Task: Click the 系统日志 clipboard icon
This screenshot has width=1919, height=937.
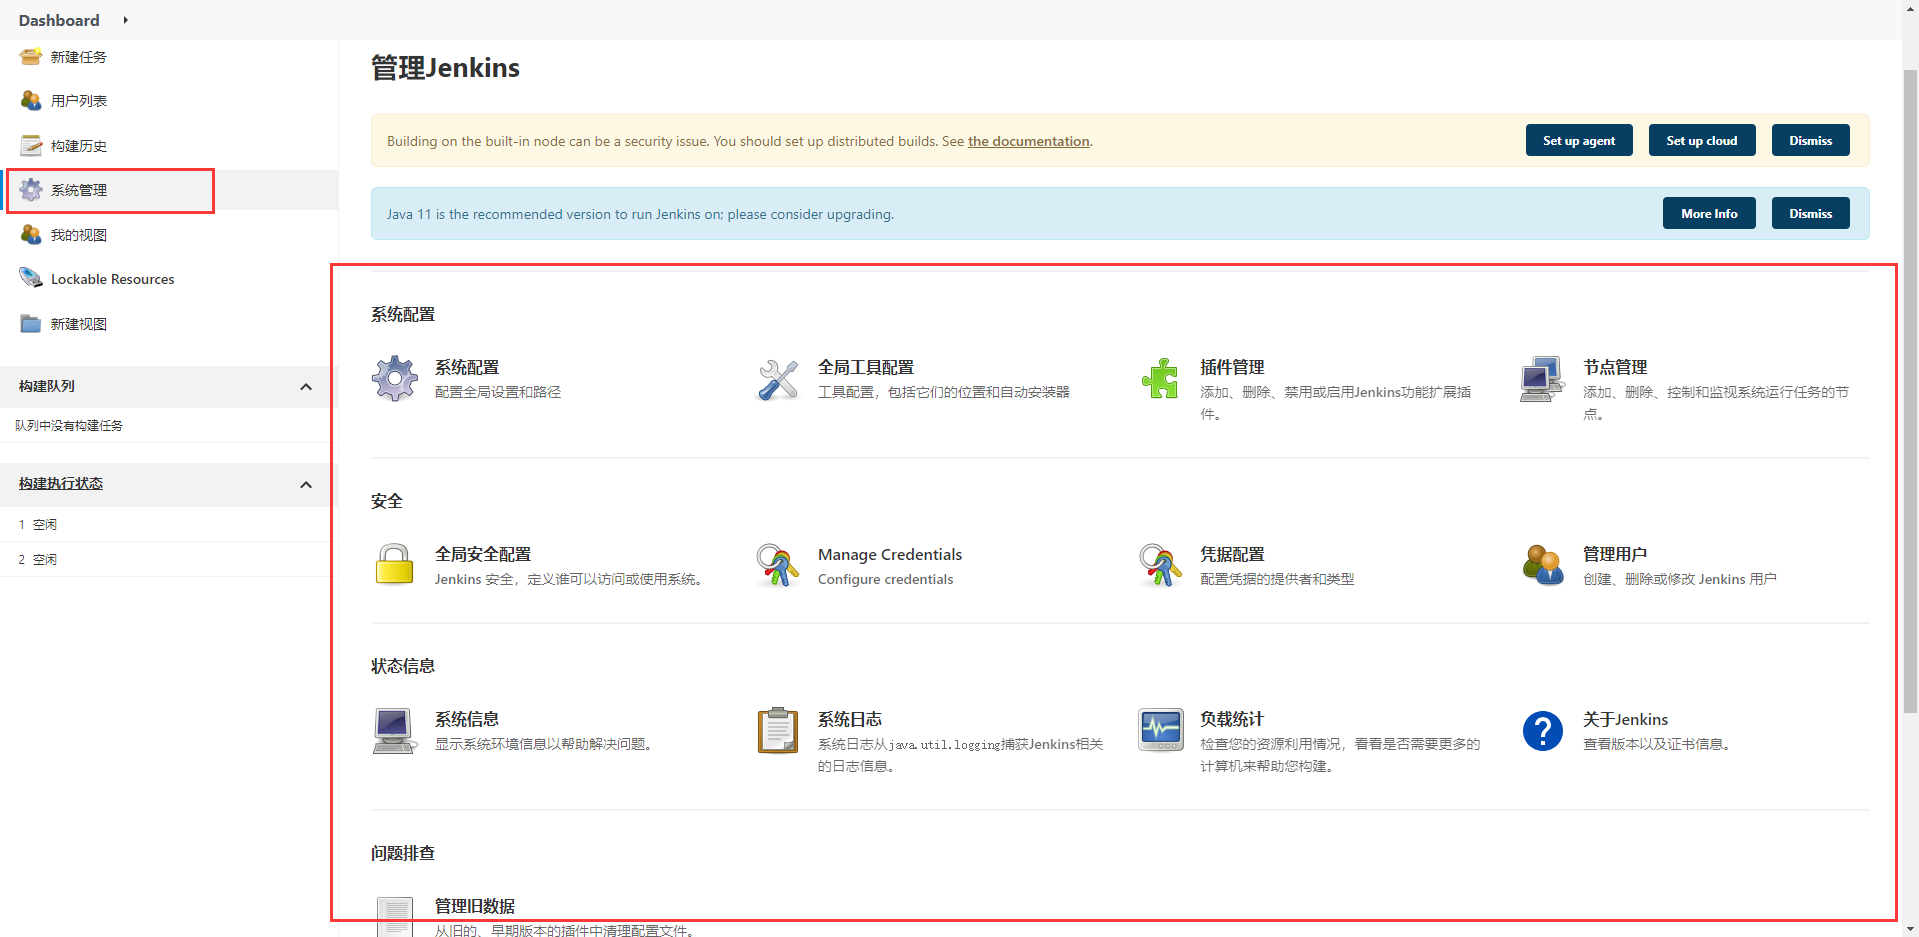Action: [x=778, y=731]
